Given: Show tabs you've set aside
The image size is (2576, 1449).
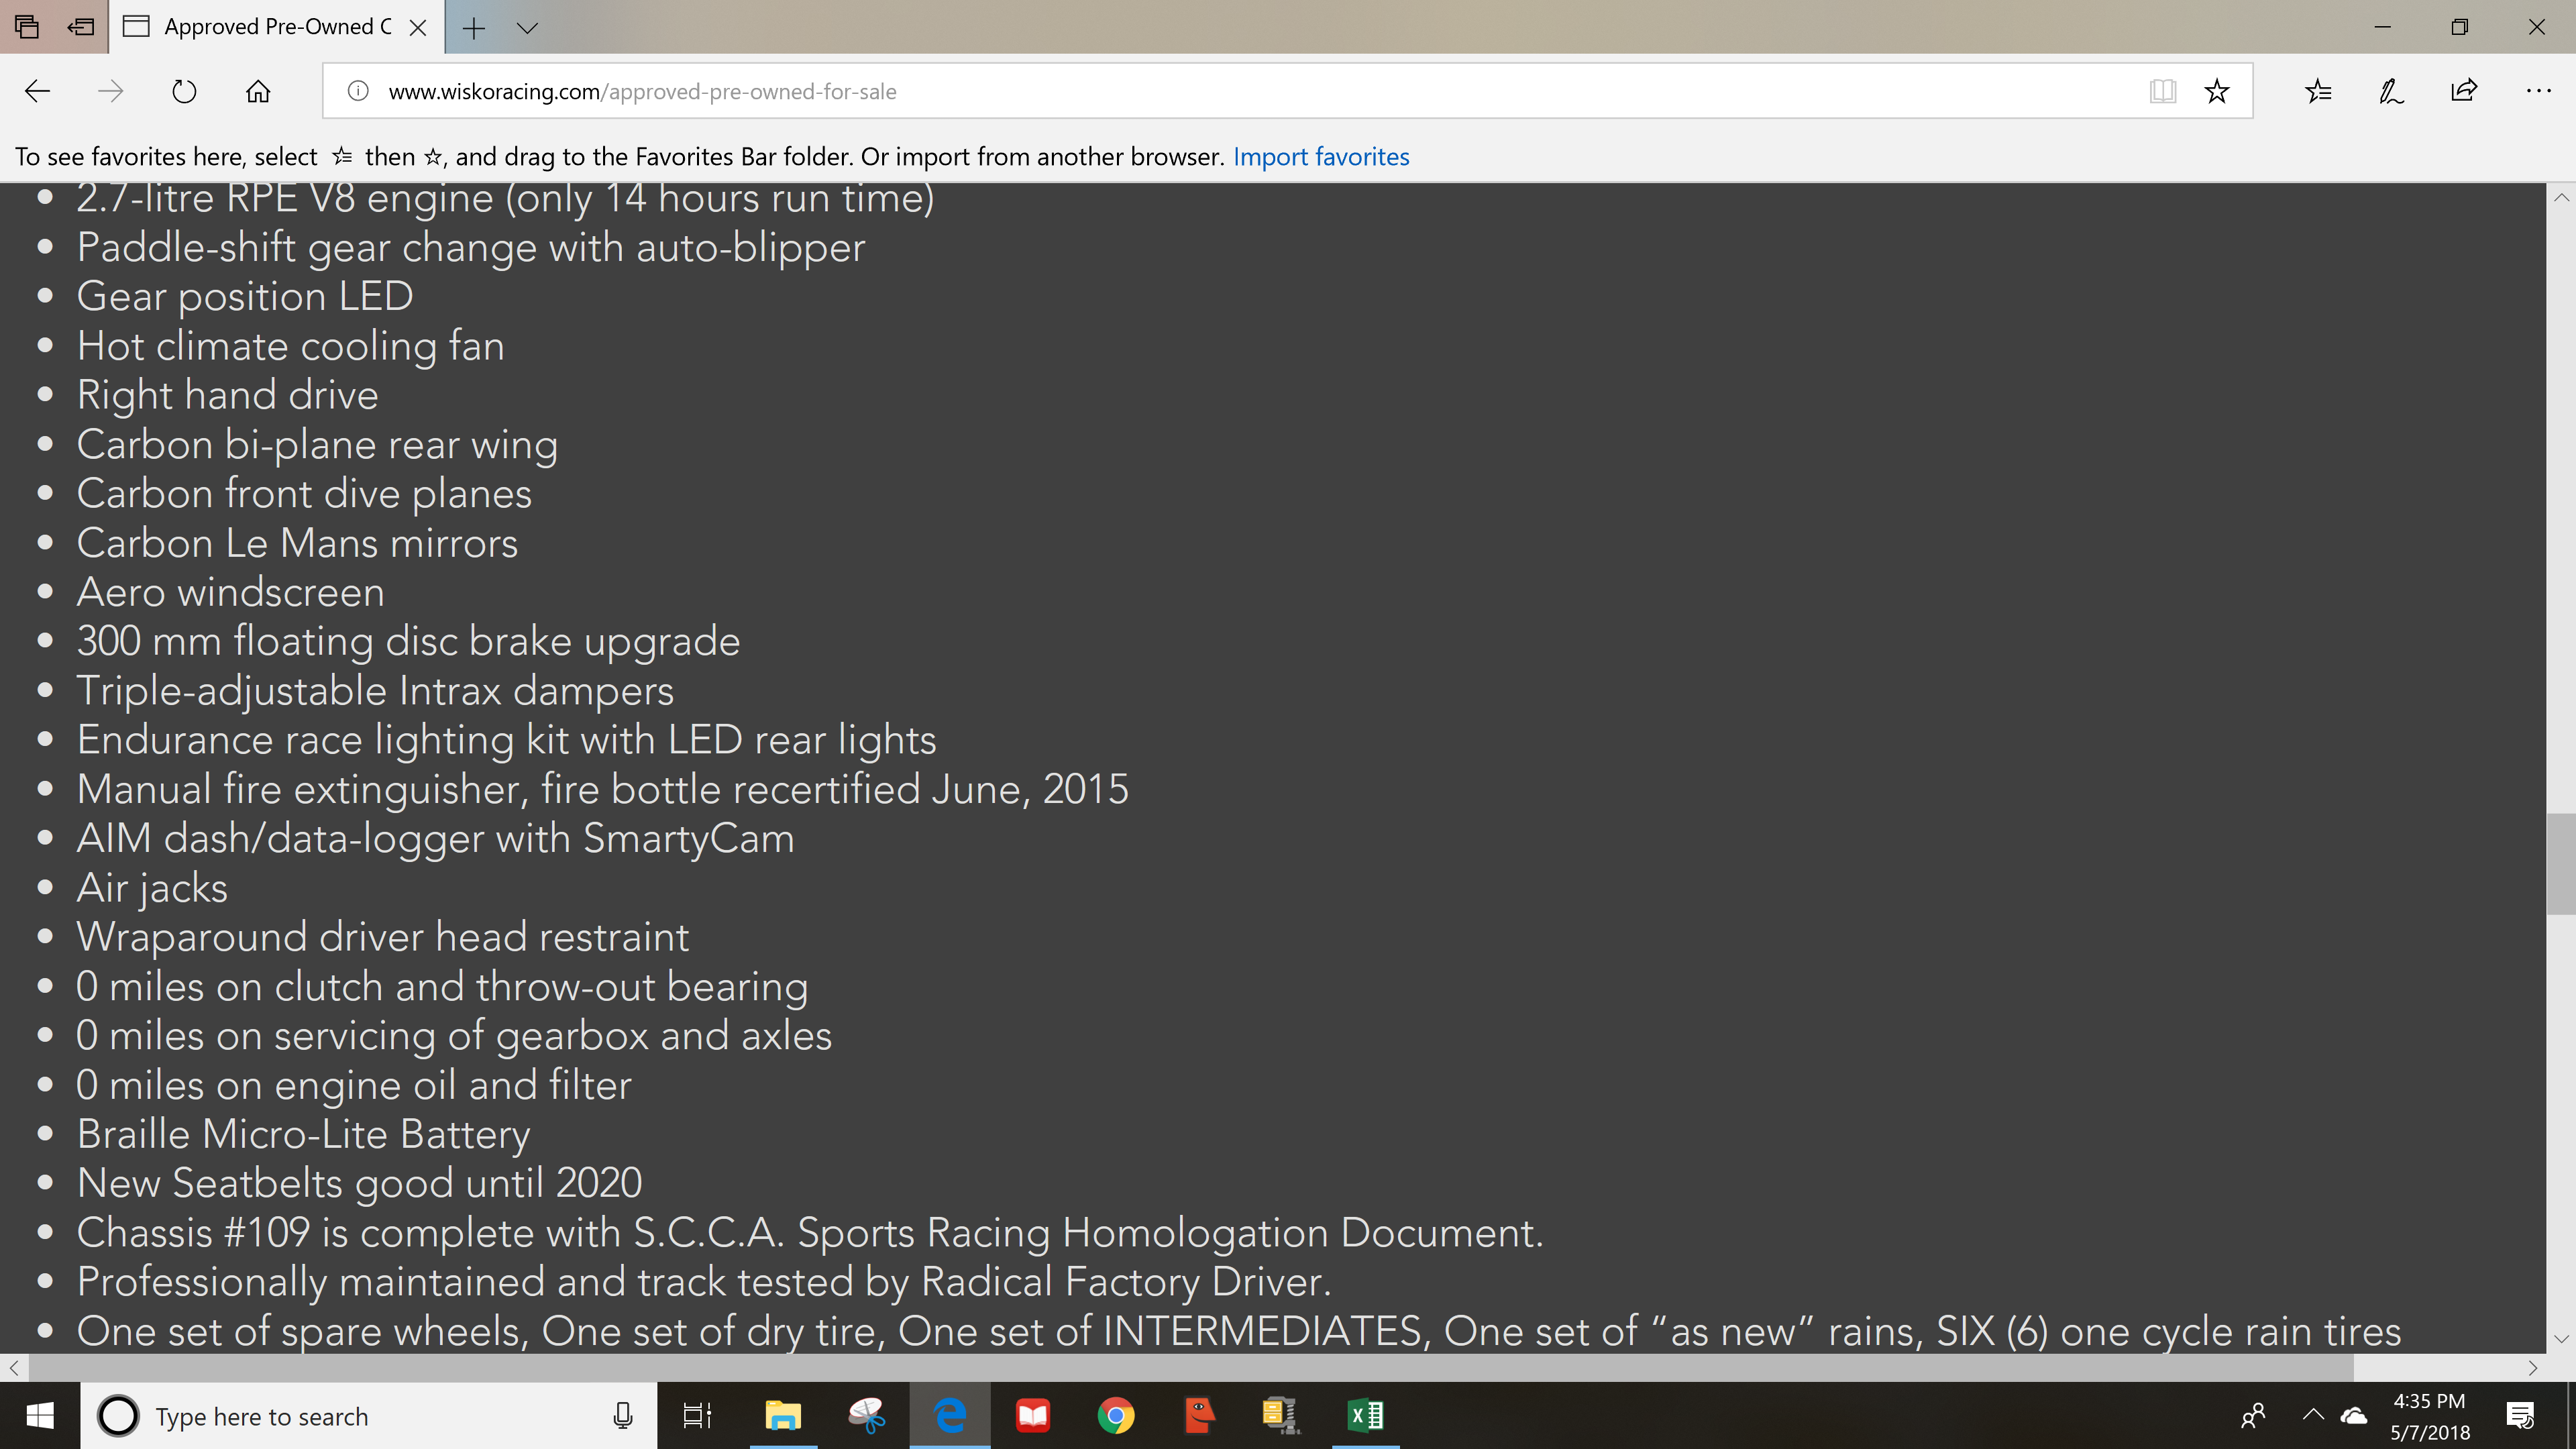Looking at the screenshot, I should (27, 27).
